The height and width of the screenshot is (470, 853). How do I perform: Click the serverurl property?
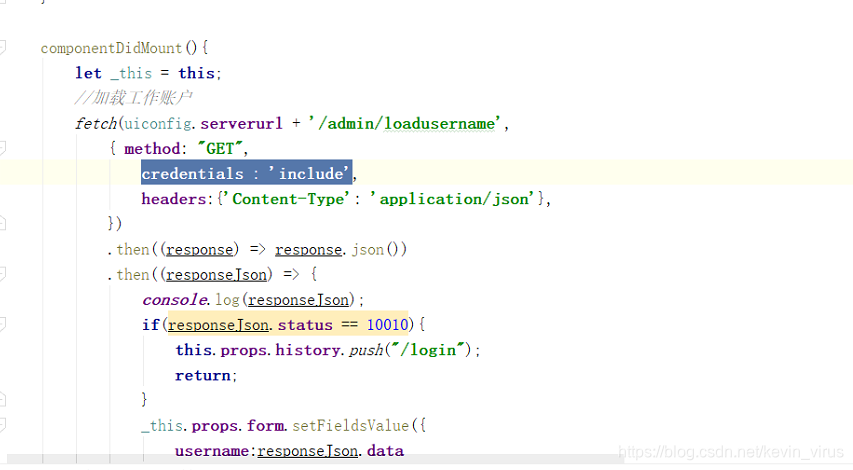pyautogui.click(x=241, y=123)
